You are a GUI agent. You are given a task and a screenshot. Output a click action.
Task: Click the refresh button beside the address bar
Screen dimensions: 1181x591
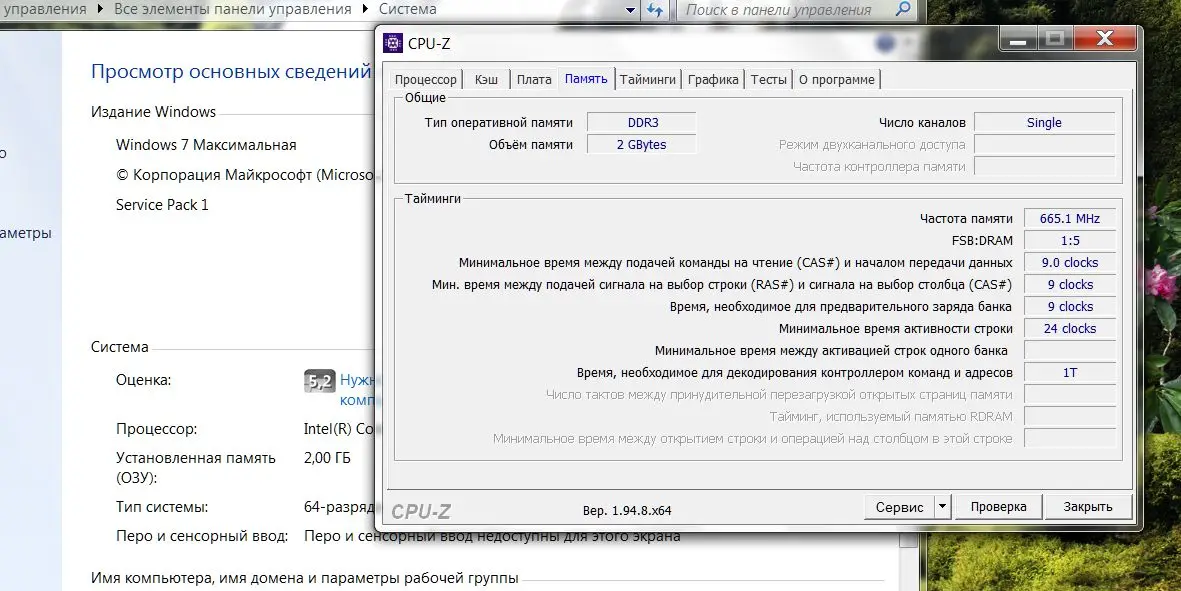[655, 10]
